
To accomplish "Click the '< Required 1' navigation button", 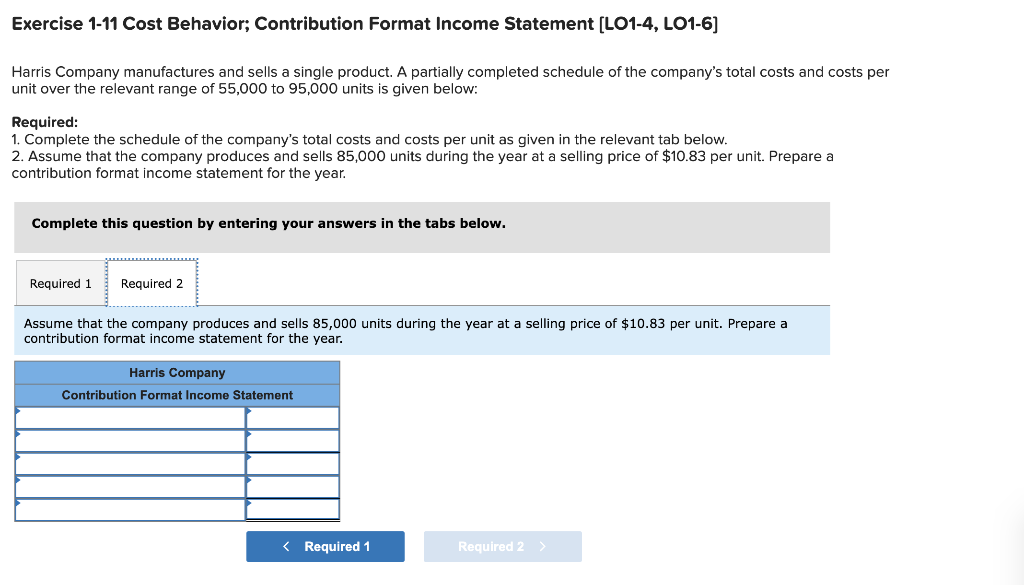I will click(325, 546).
